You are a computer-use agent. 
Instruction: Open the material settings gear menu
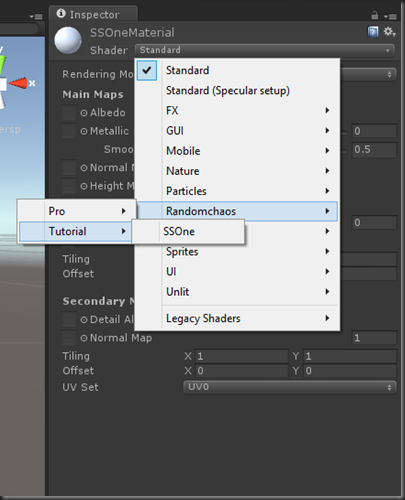389,32
